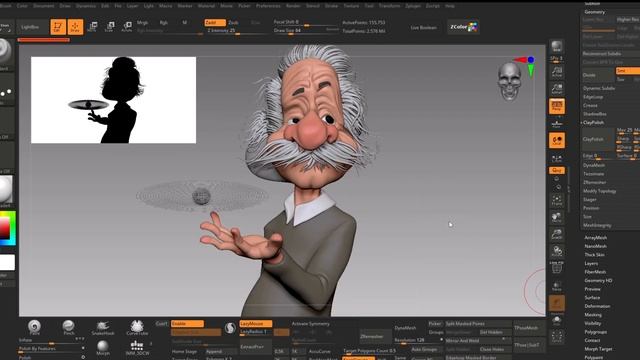
Task: Activate the Edit mode button
Action: pyautogui.click(x=58, y=27)
